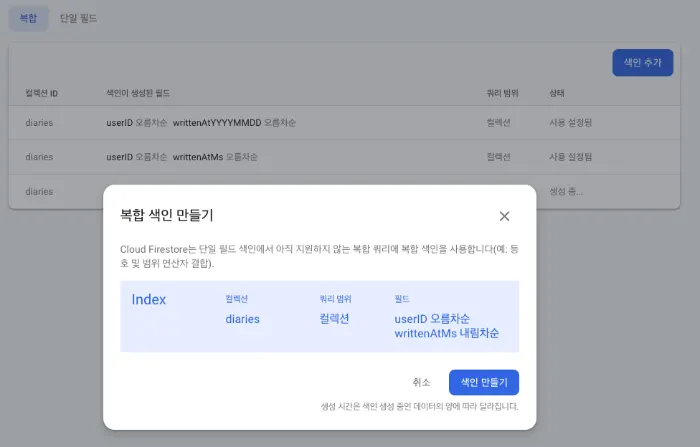
Task: Click 컬렉션 scope in the writtenAtMs 오름차순 row
Action: coord(498,157)
